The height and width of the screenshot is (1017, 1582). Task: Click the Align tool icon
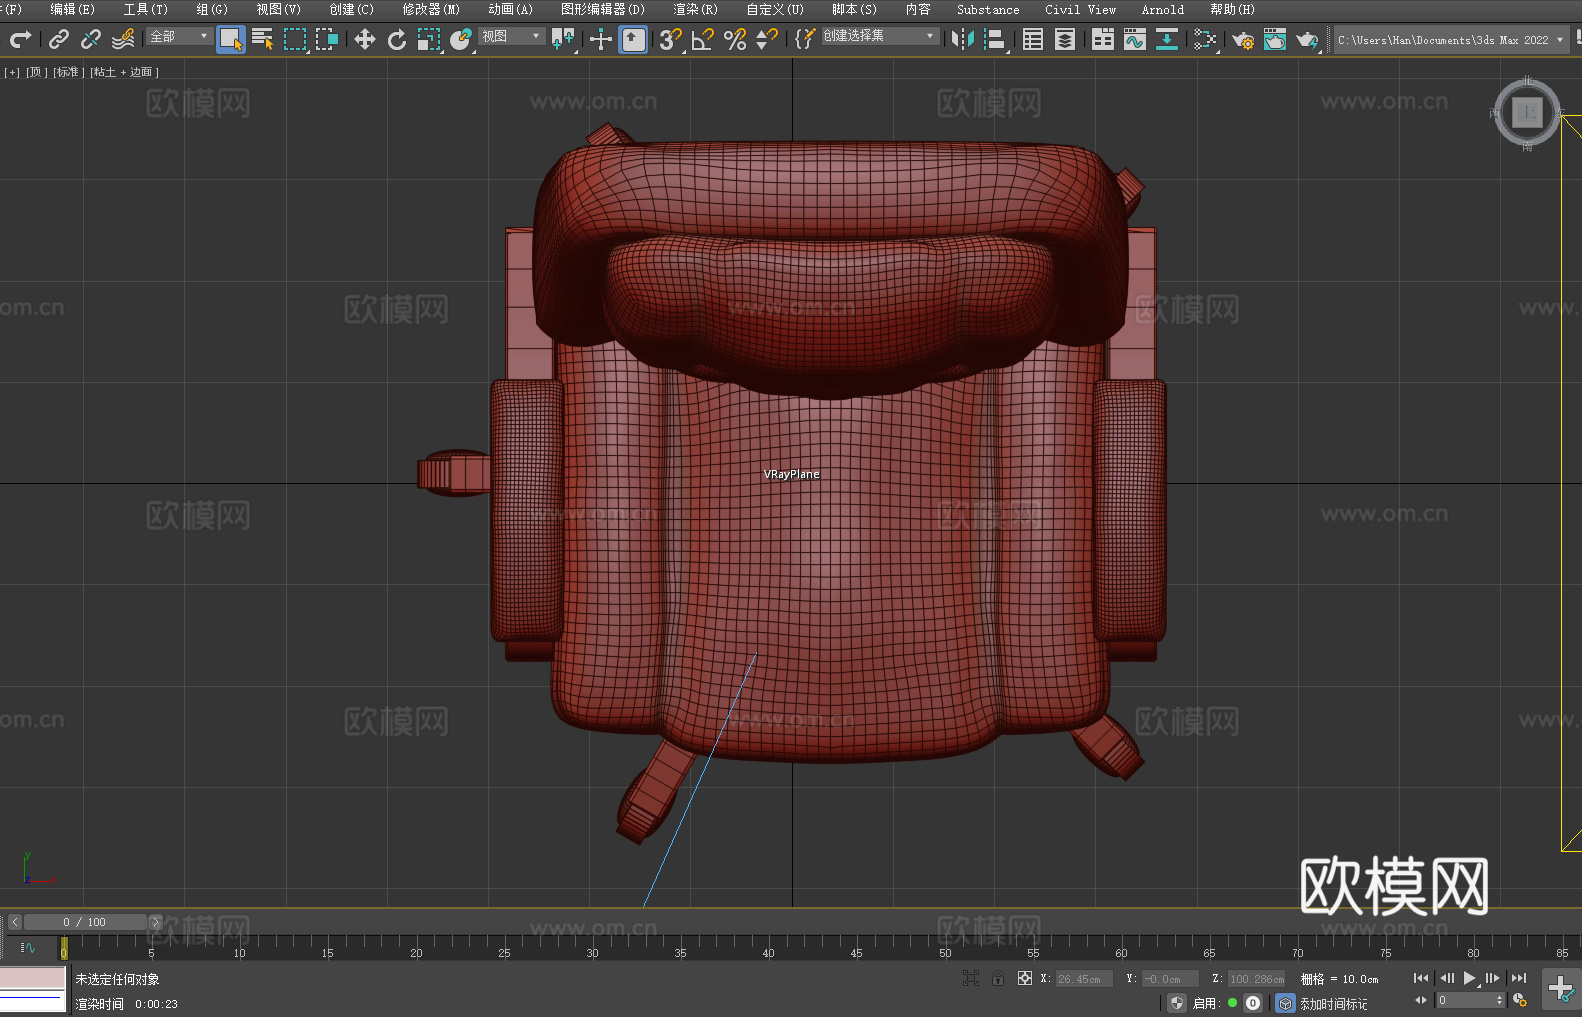[x=995, y=39]
